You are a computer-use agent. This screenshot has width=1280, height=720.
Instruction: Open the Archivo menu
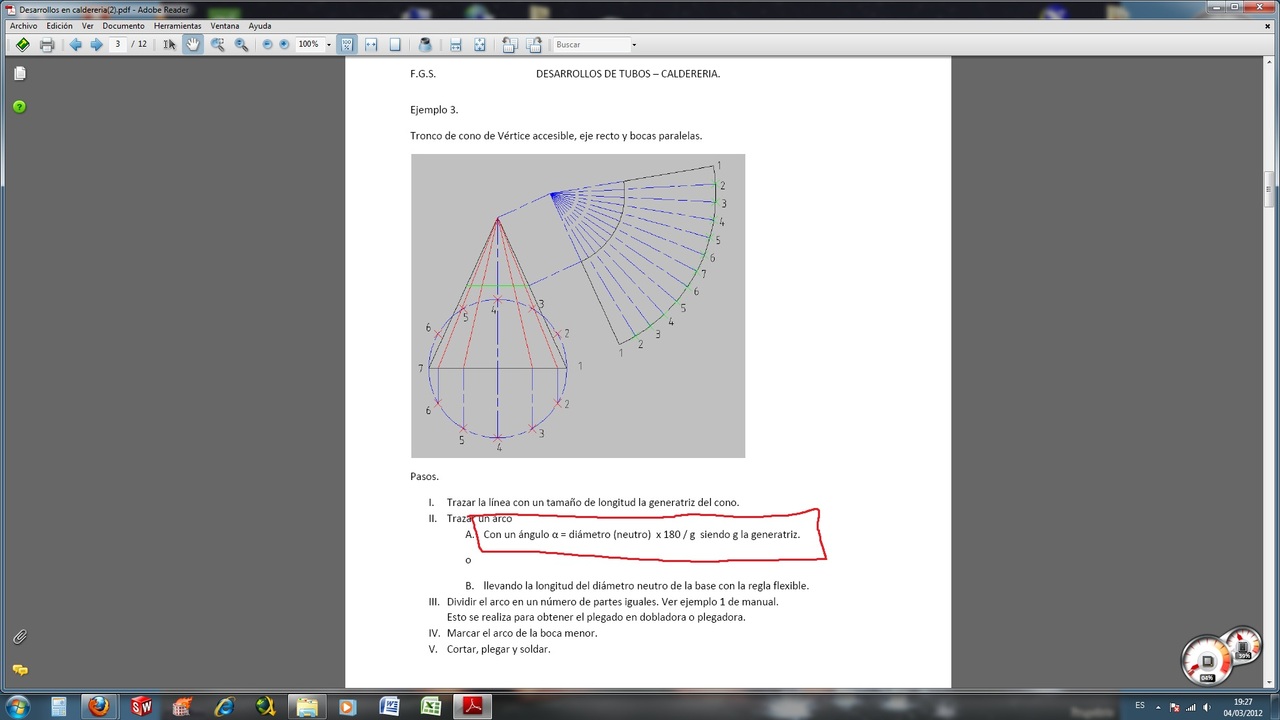[23, 26]
